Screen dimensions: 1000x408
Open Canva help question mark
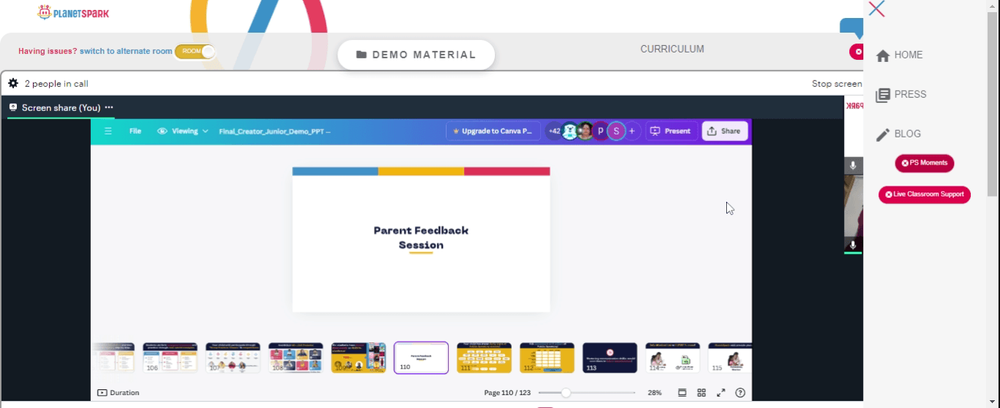(740, 393)
